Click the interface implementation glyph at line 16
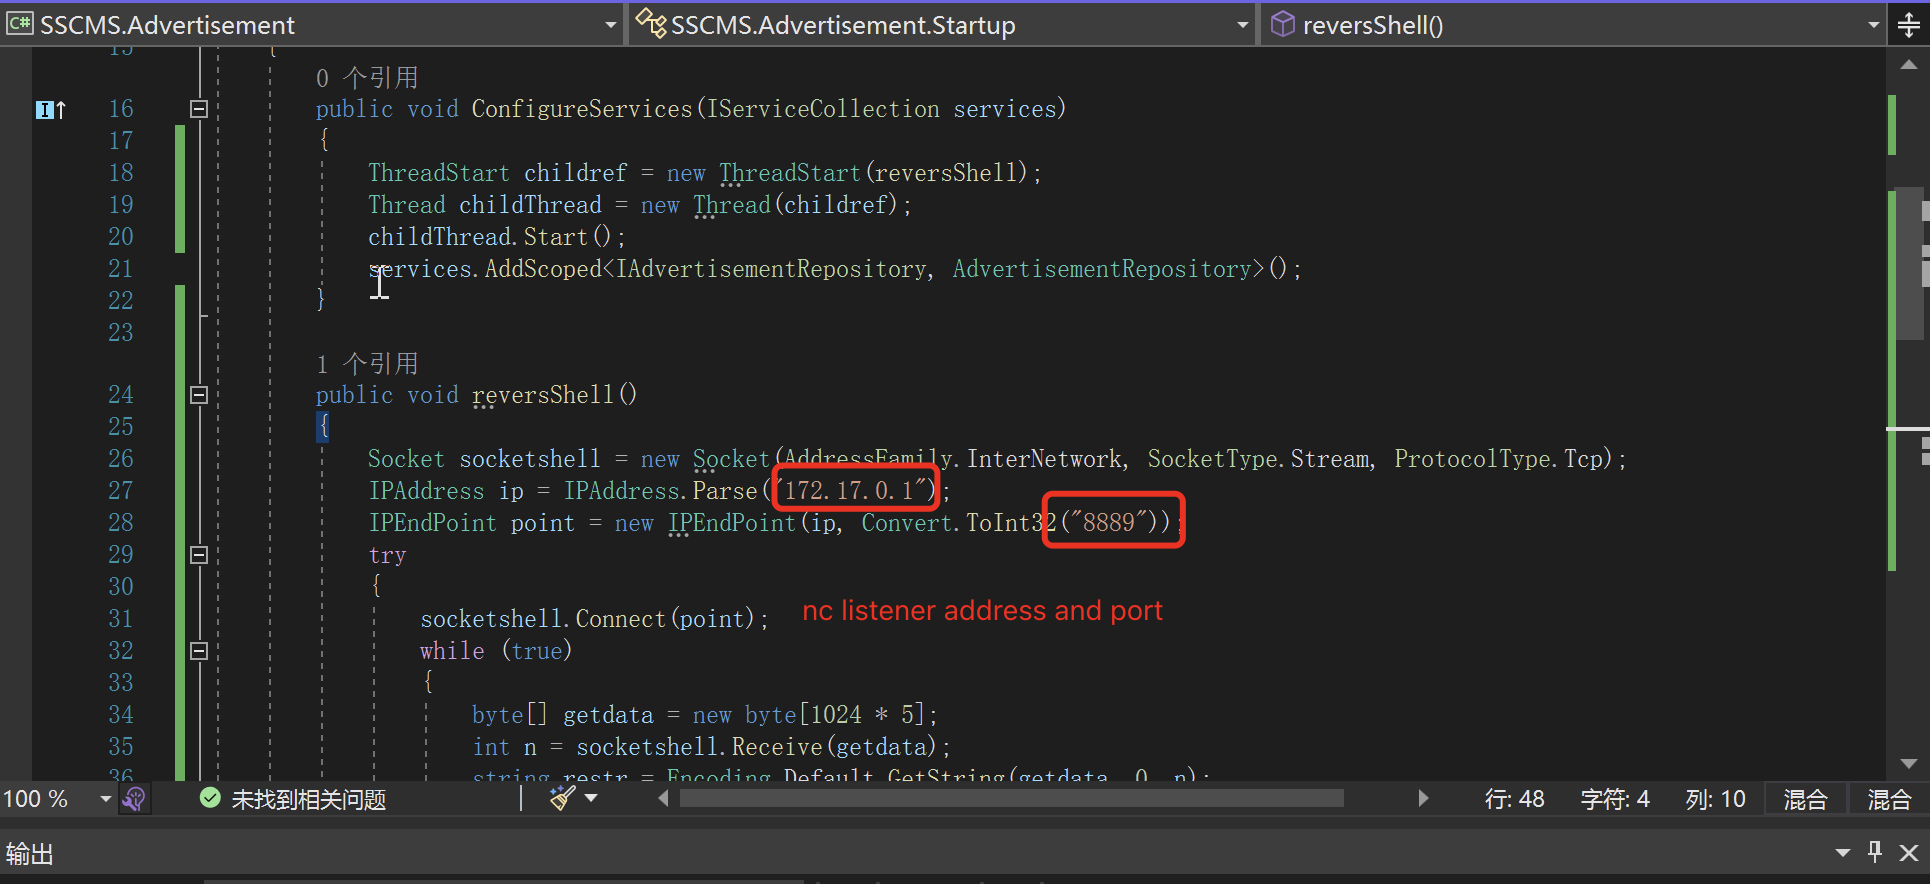Image resolution: width=1930 pixels, height=884 pixels. [51, 110]
